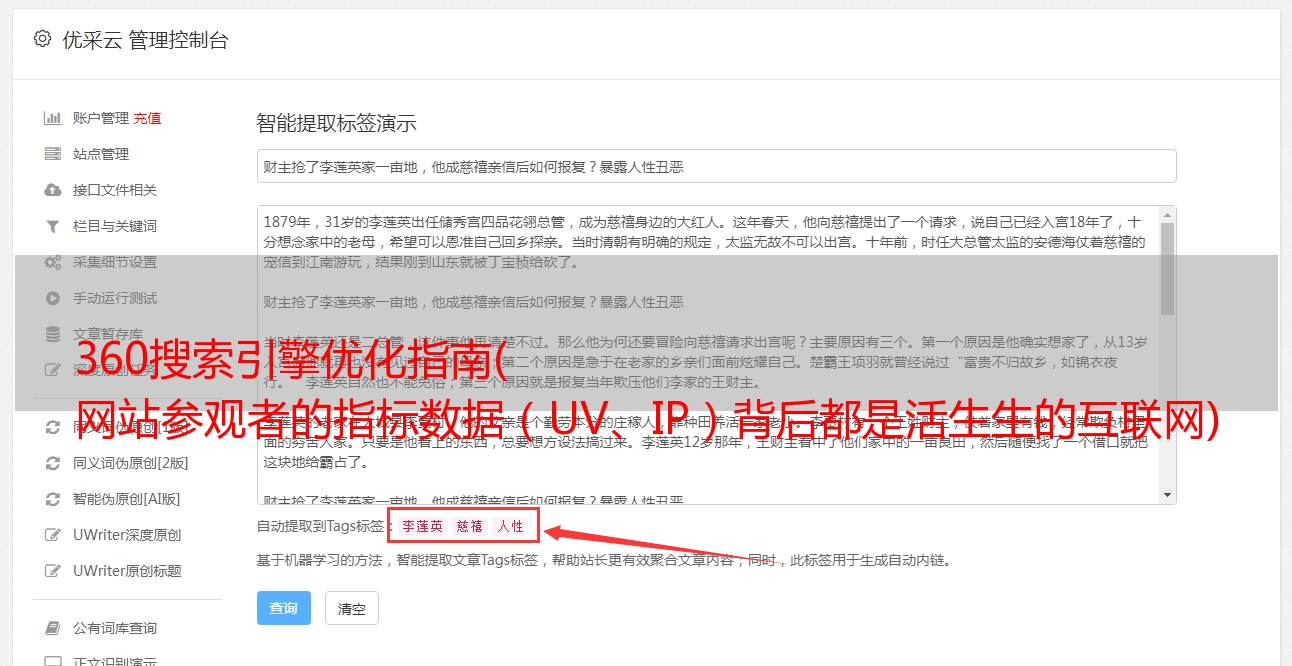
Task: Click the article title input field
Action: click(716, 167)
